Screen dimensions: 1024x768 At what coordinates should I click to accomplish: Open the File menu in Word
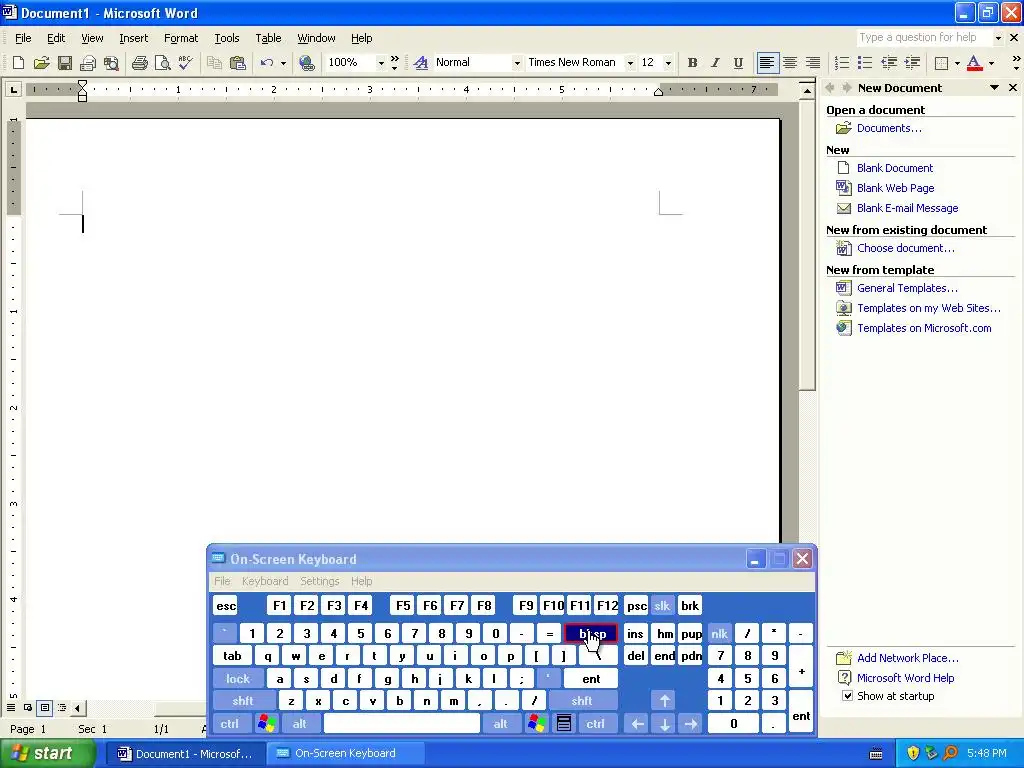tap(23, 39)
